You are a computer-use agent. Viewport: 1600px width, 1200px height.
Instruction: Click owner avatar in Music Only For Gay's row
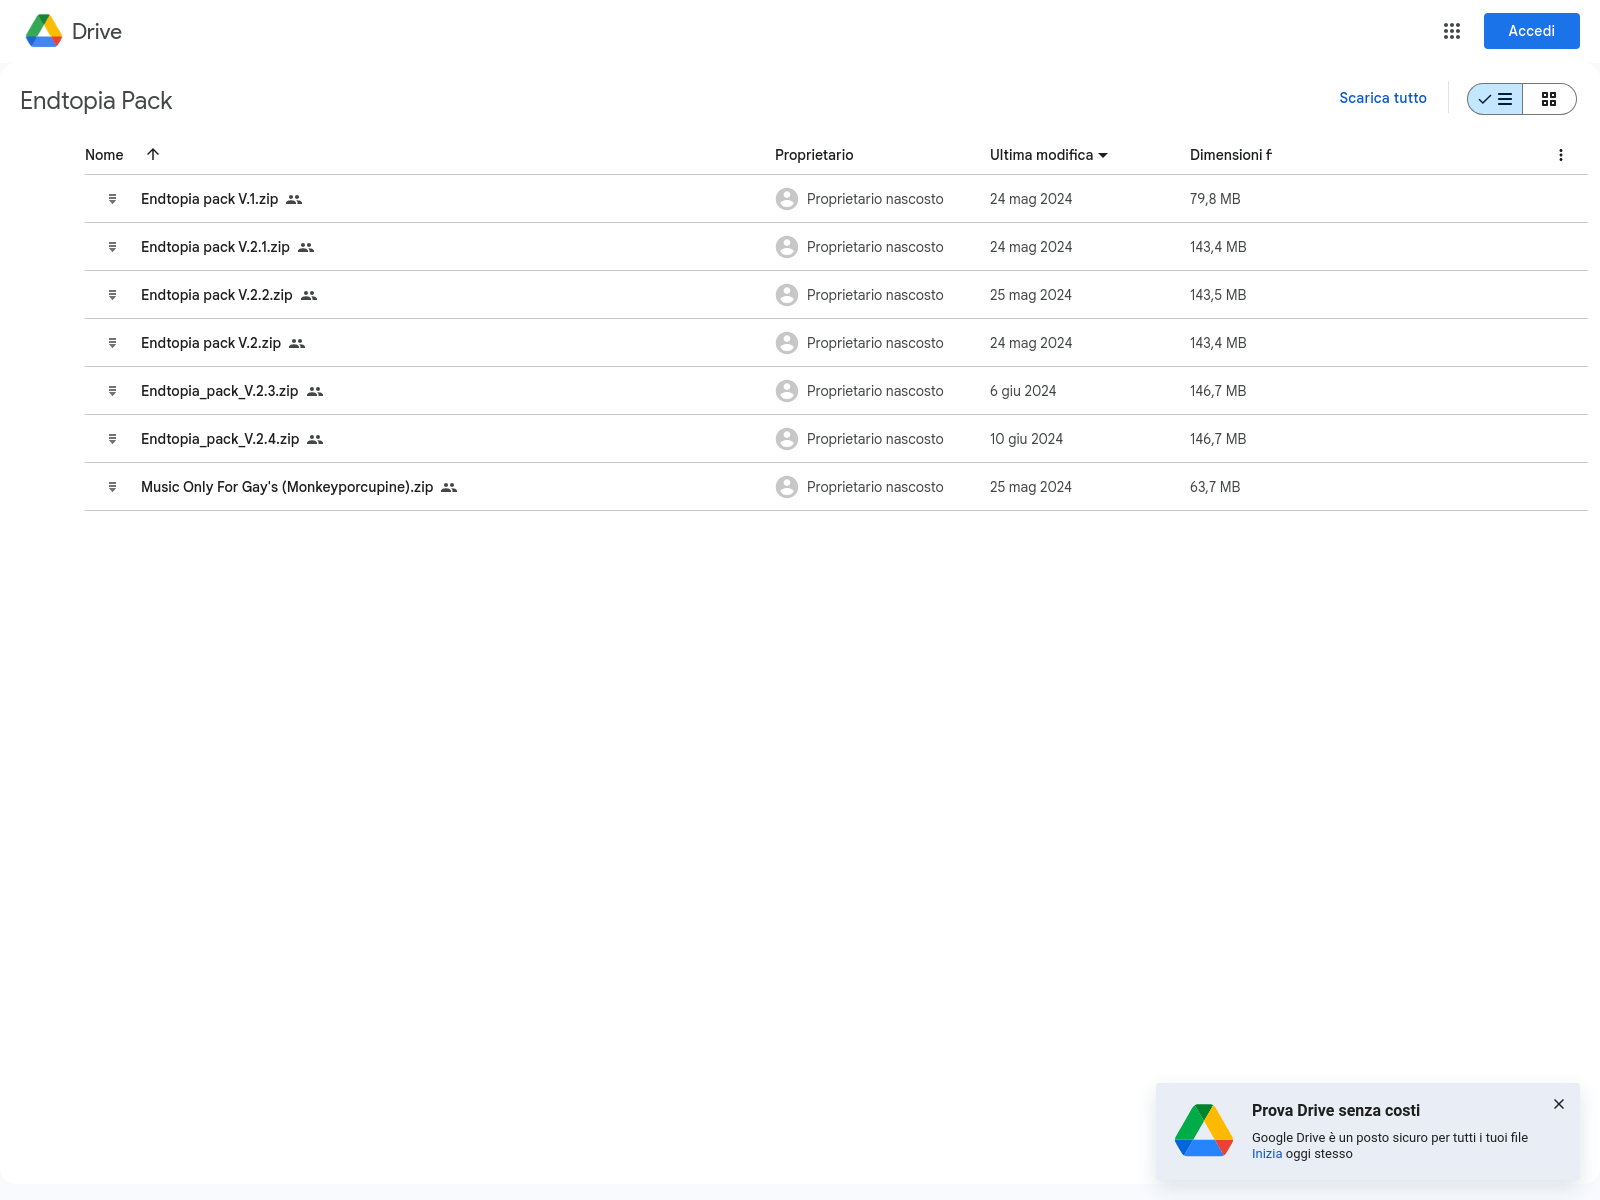pyautogui.click(x=787, y=487)
